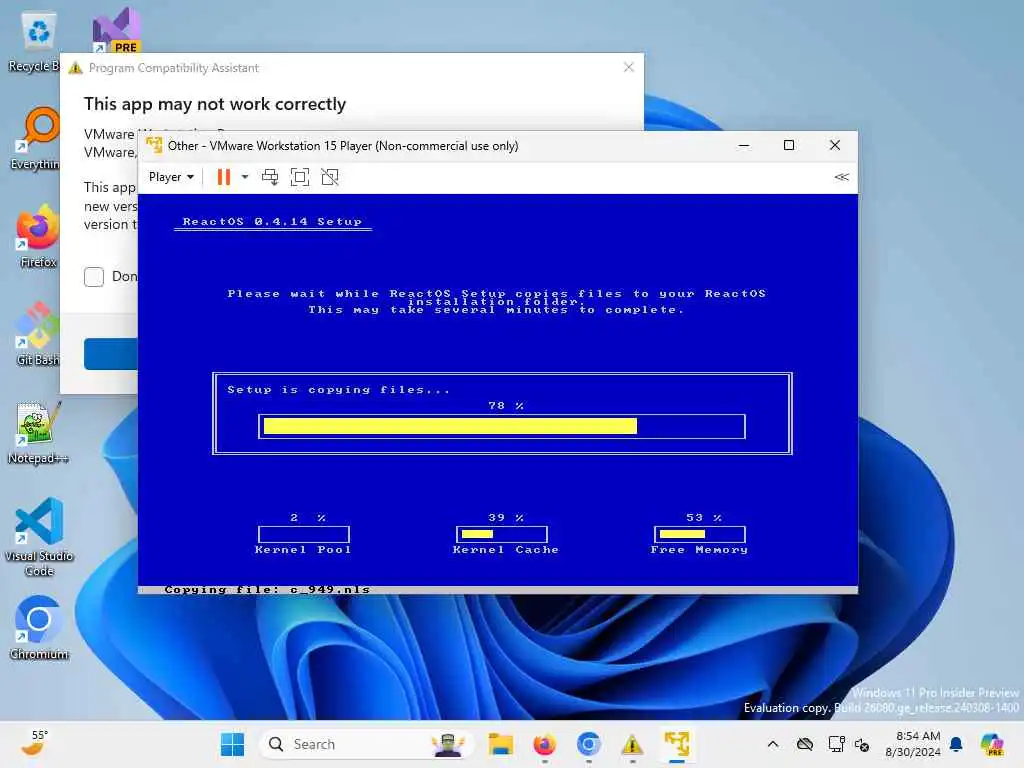This screenshot has height=768, width=1024.
Task: Open the clock showing 8:54 AM
Action: 912,744
